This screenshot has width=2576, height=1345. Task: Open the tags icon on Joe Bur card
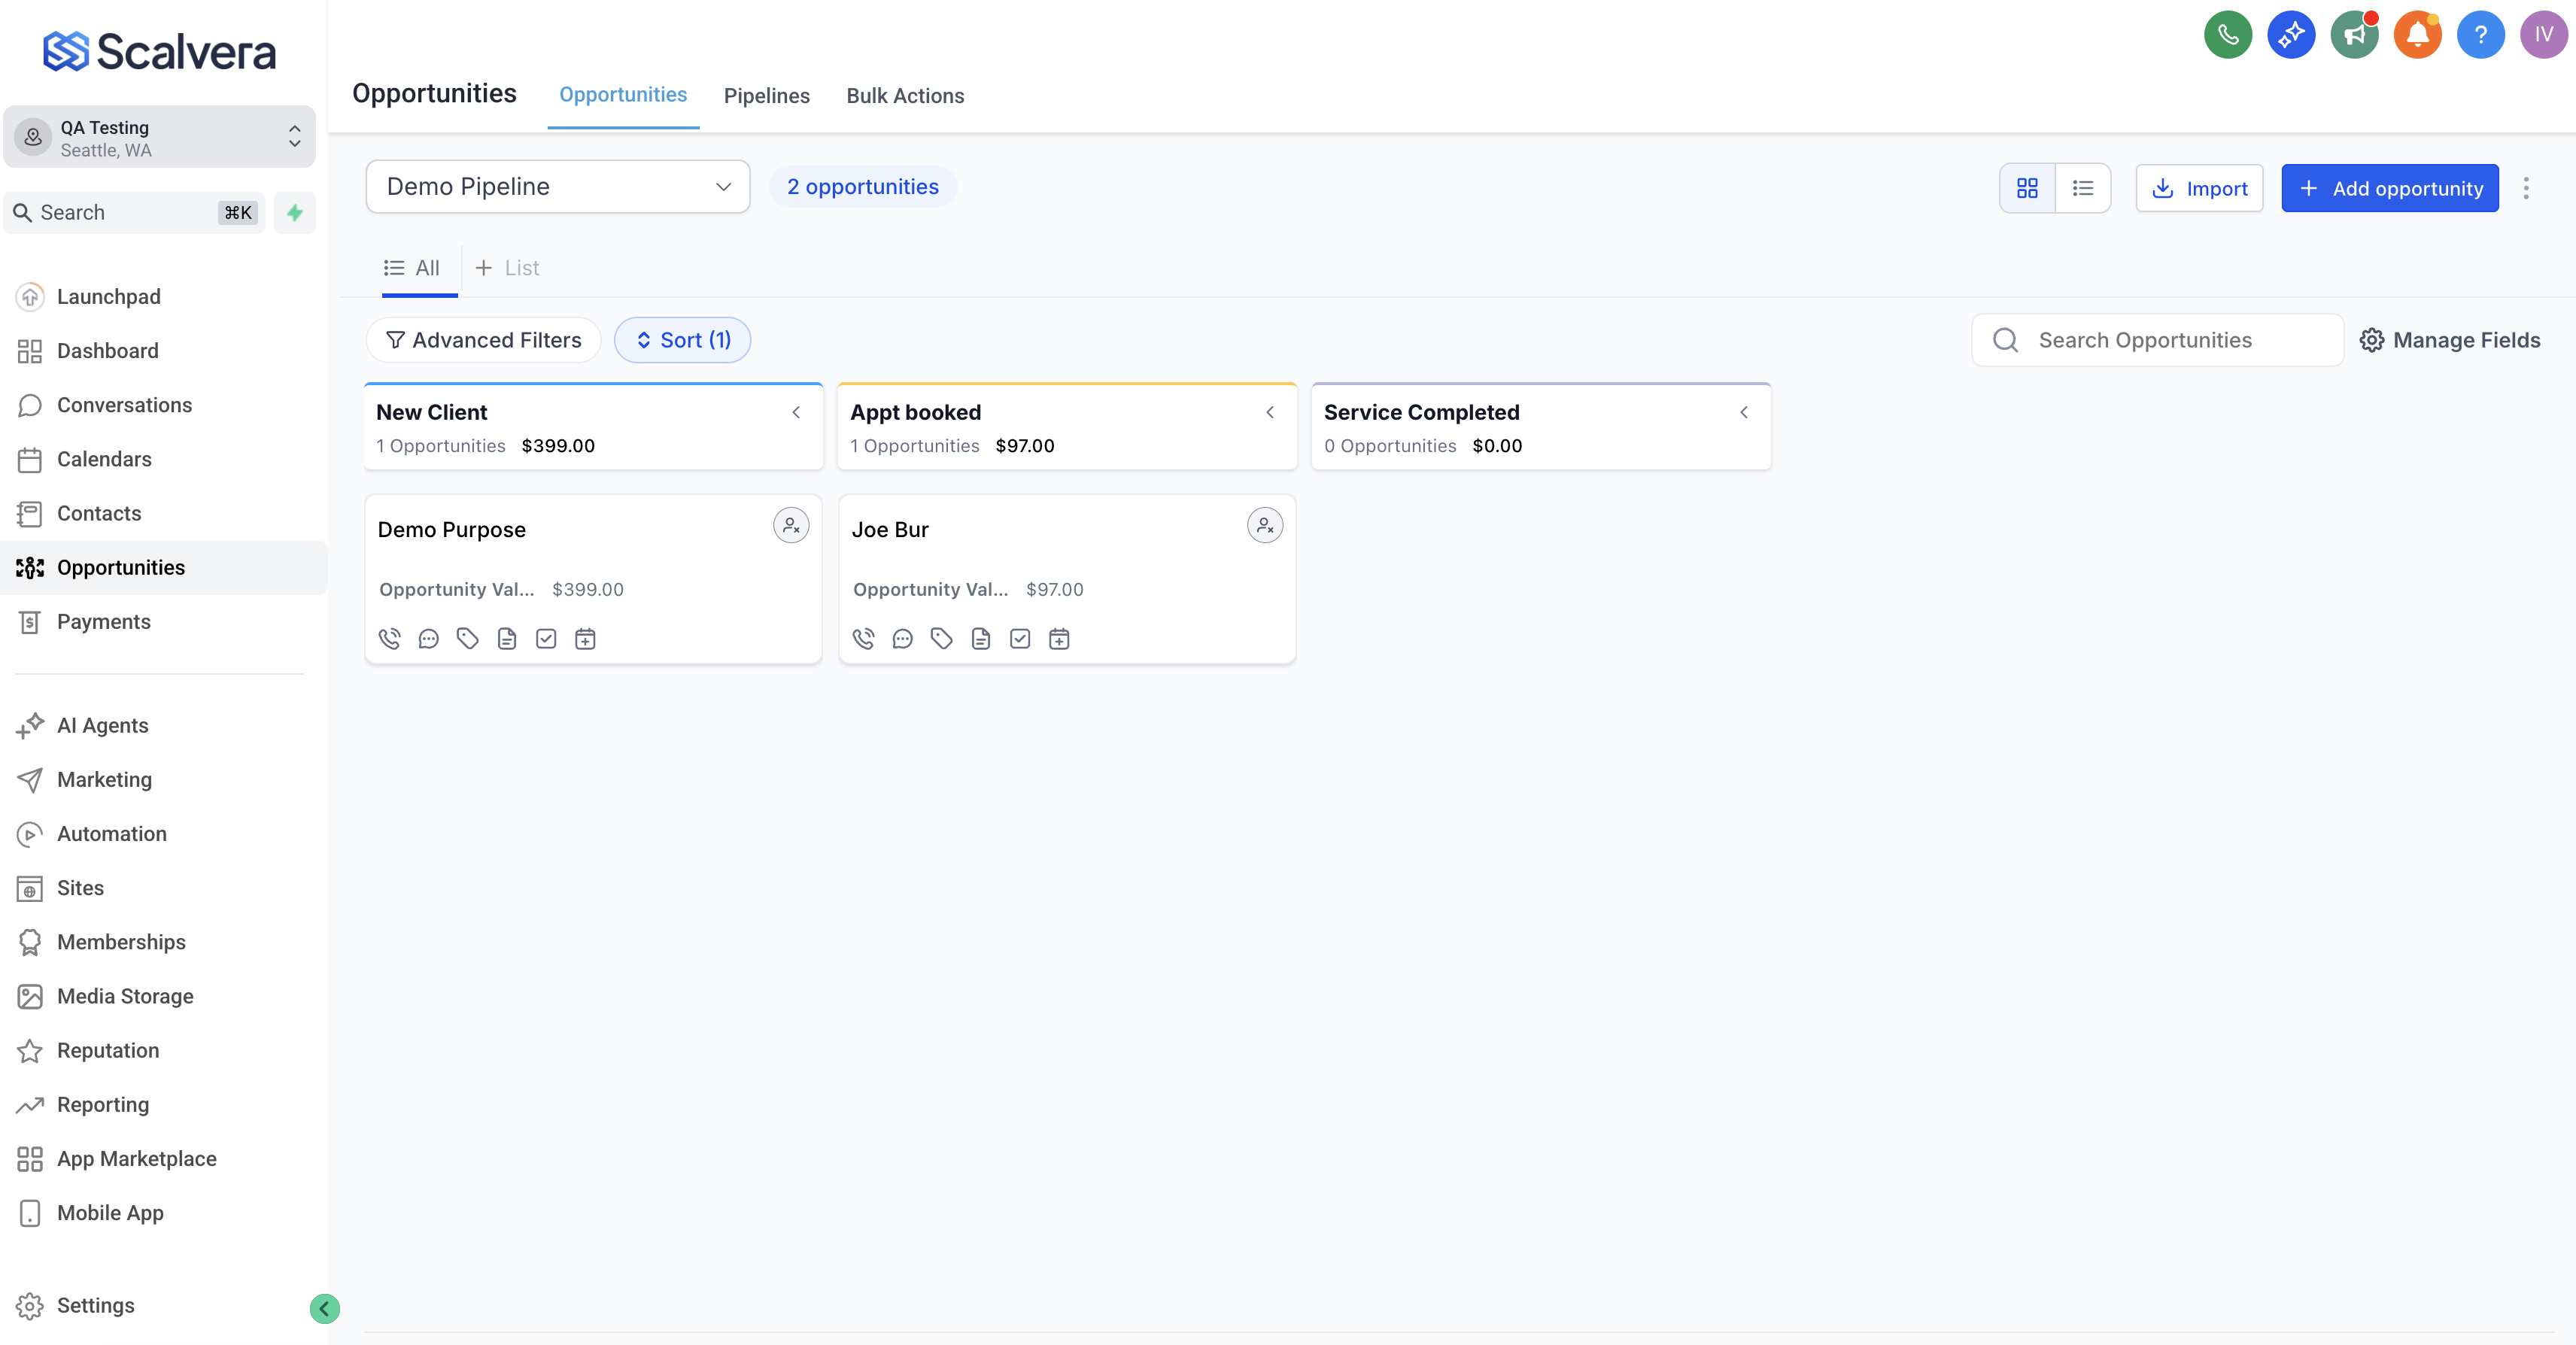[x=941, y=638]
